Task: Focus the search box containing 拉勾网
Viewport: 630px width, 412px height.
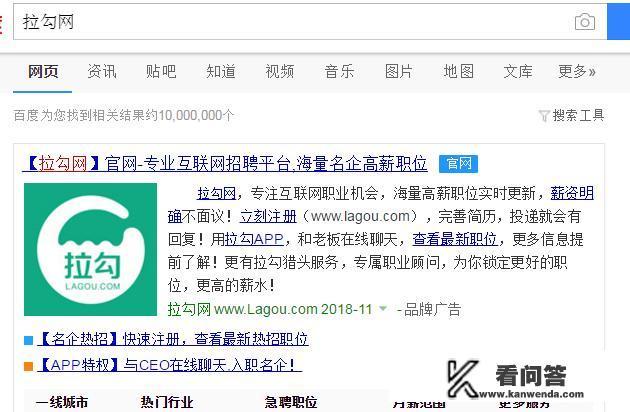Action: tap(310, 22)
